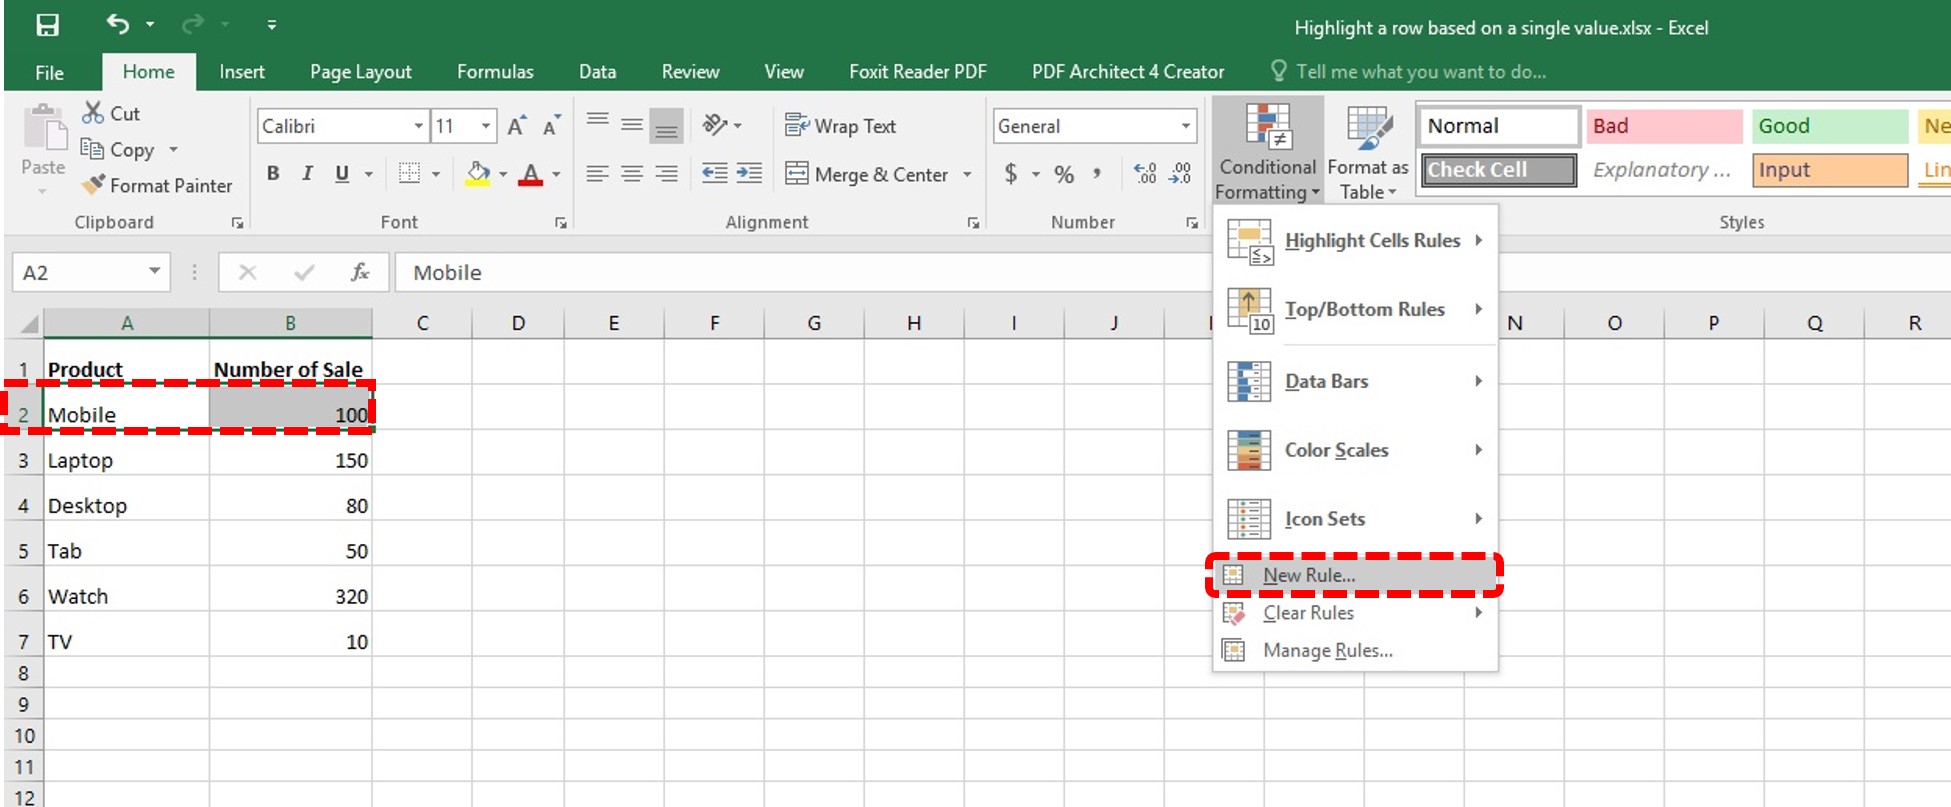Click the Copy icon

pyautogui.click(x=92, y=148)
